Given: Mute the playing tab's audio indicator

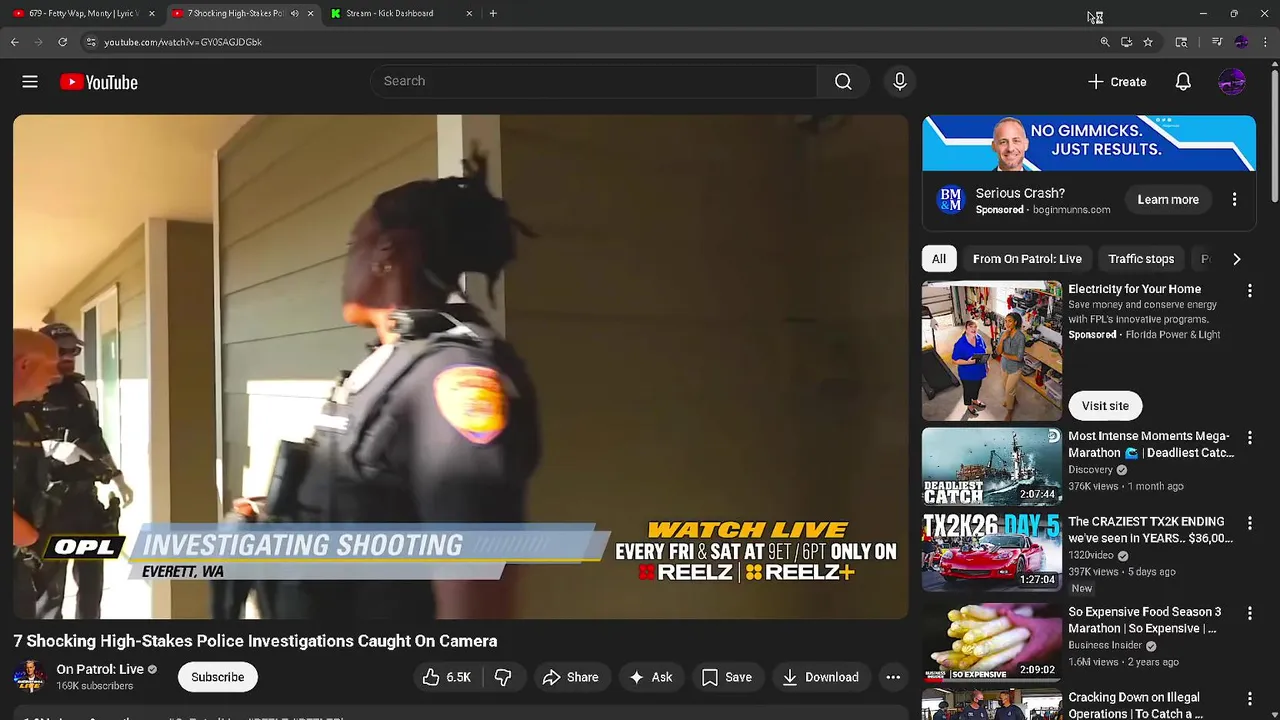Looking at the screenshot, I should 294,13.
